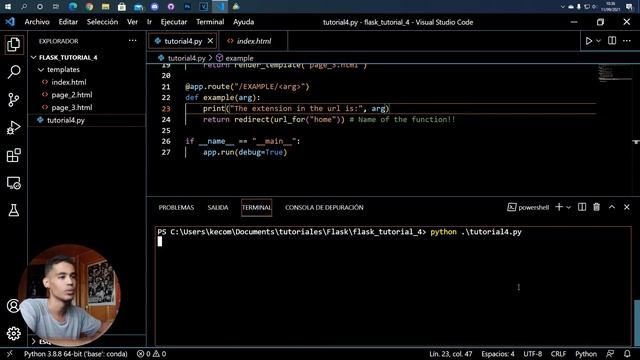This screenshot has width=640, height=360.
Task: Launch Google Chrome from taskbar
Action: tap(89, 7)
